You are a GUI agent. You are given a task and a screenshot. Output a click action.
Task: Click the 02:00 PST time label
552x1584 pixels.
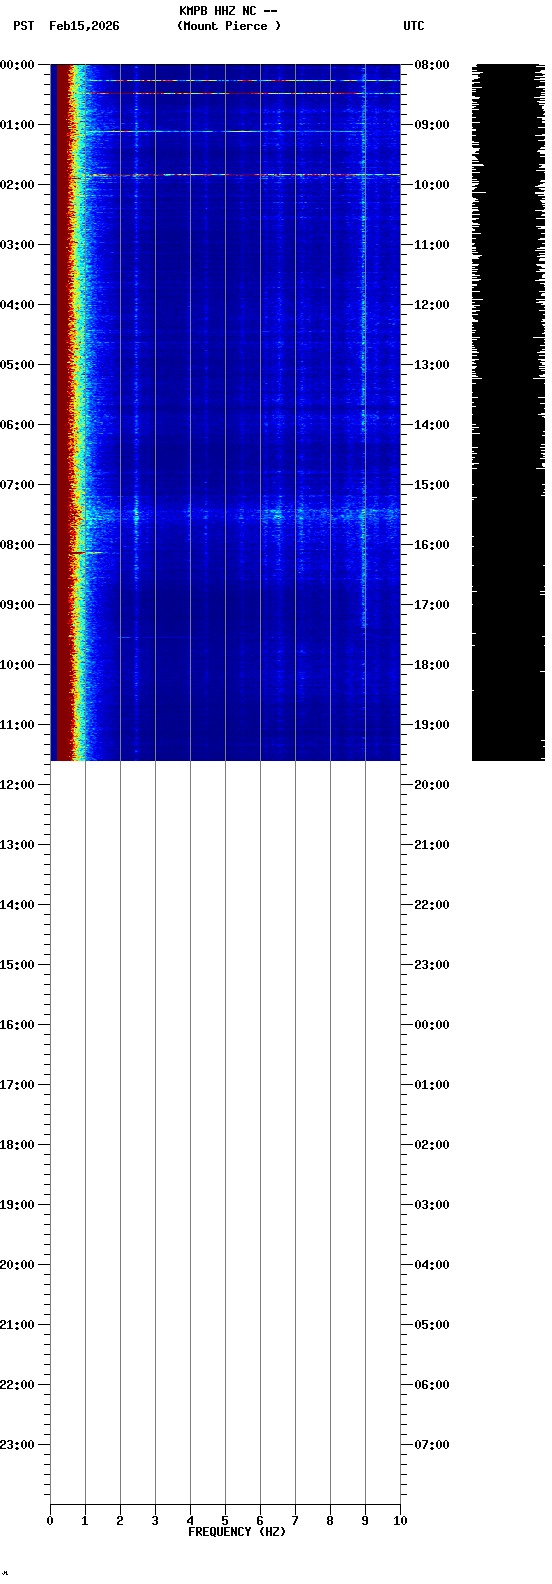point(18,185)
